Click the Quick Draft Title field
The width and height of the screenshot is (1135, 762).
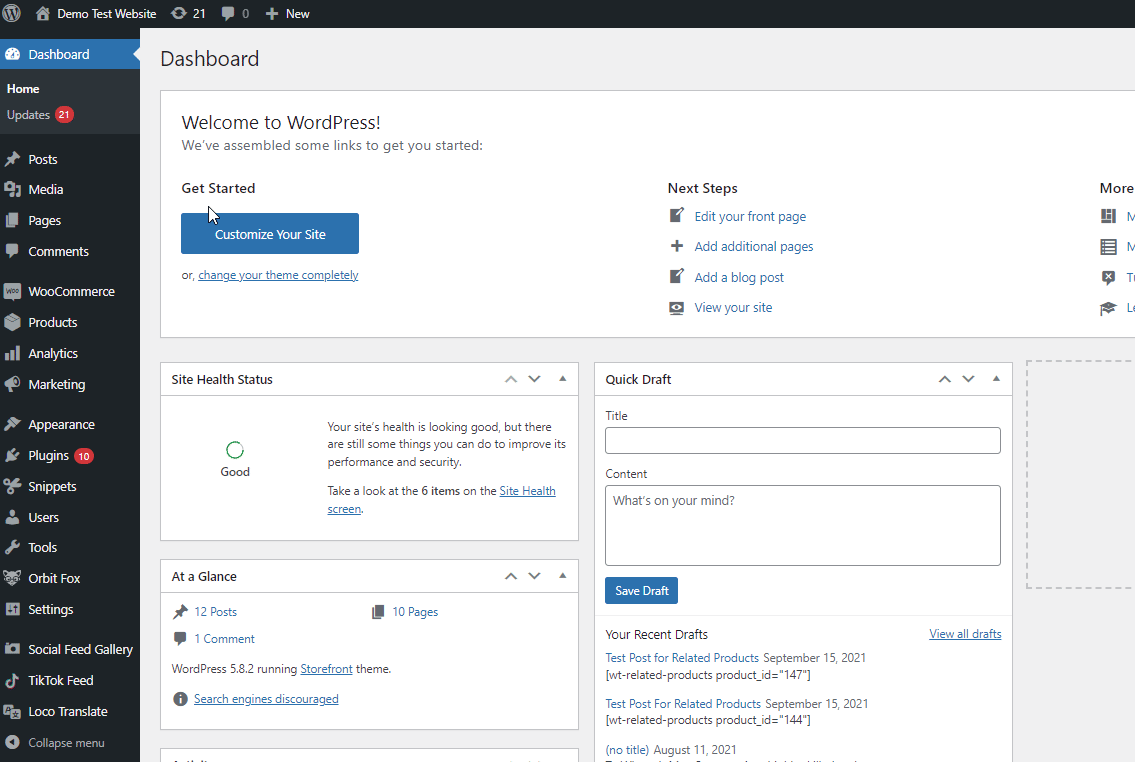point(802,440)
